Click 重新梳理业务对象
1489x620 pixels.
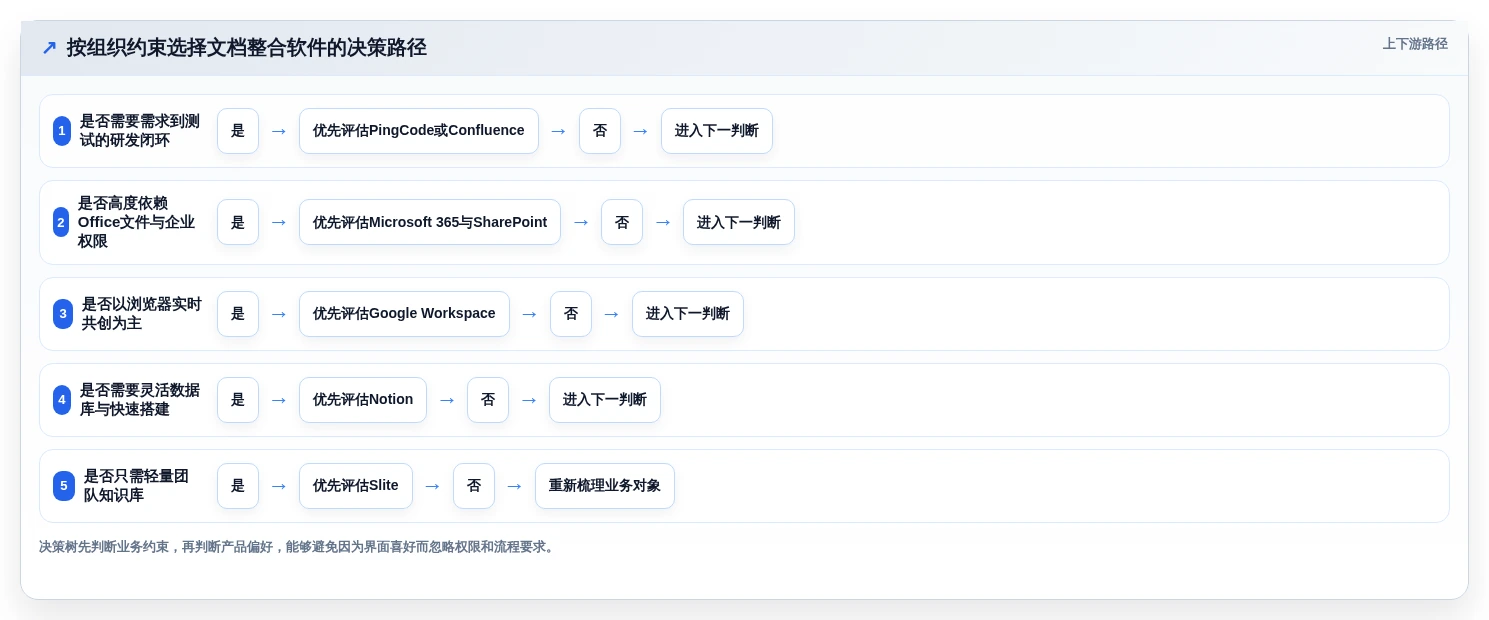(x=605, y=486)
